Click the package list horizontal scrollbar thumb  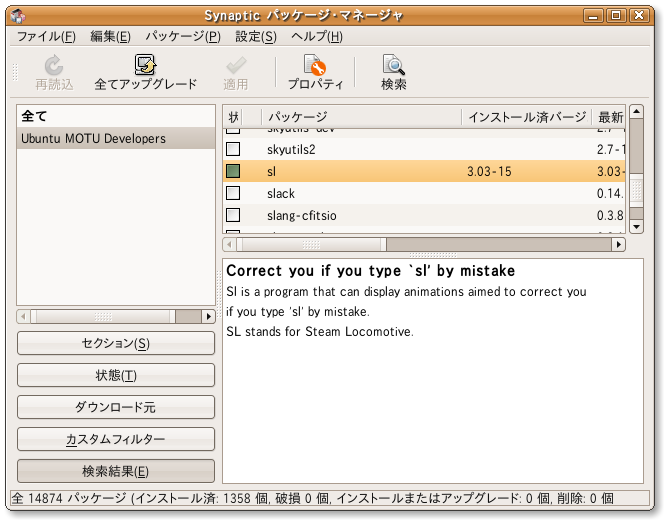[x=311, y=244]
